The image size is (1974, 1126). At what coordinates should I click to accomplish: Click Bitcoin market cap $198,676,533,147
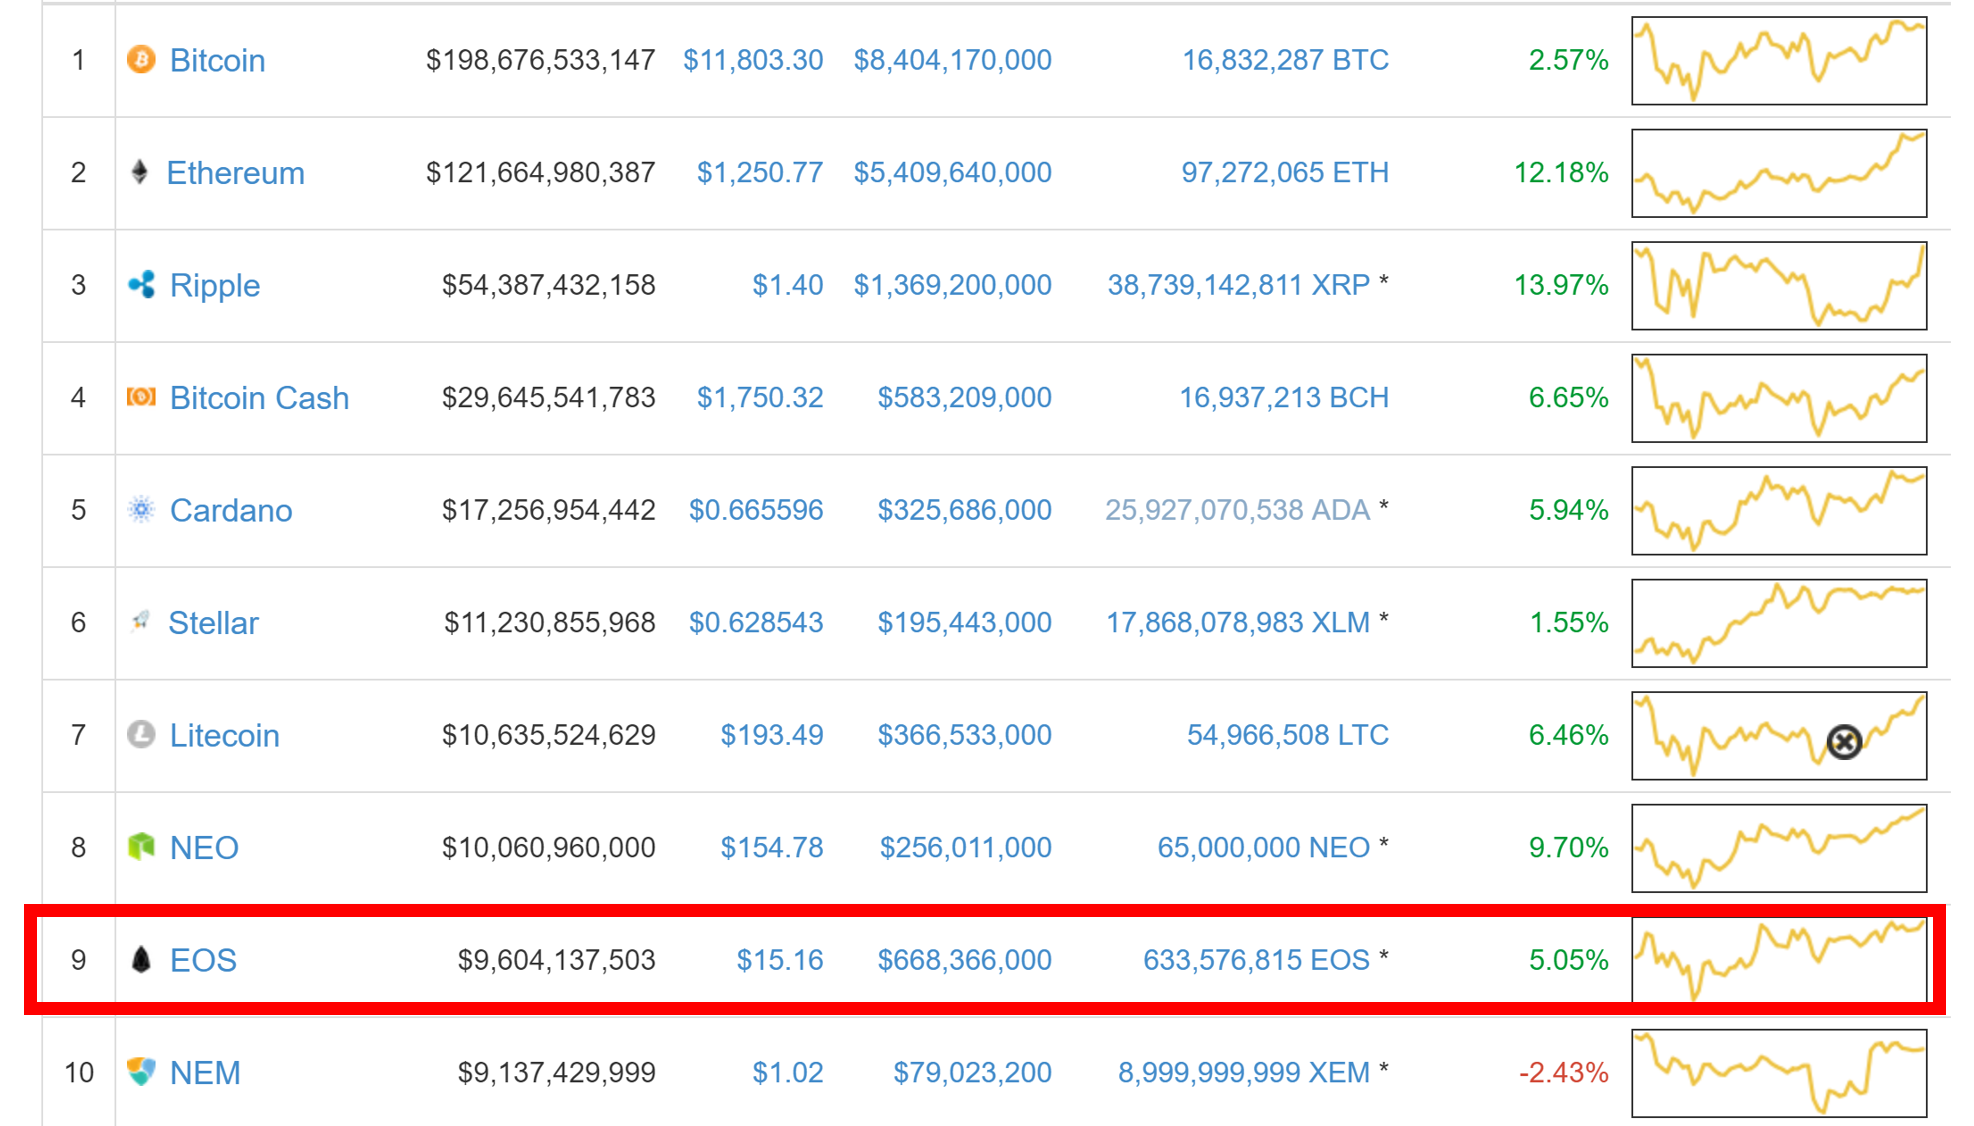pyautogui.click(x=541, y=60)
